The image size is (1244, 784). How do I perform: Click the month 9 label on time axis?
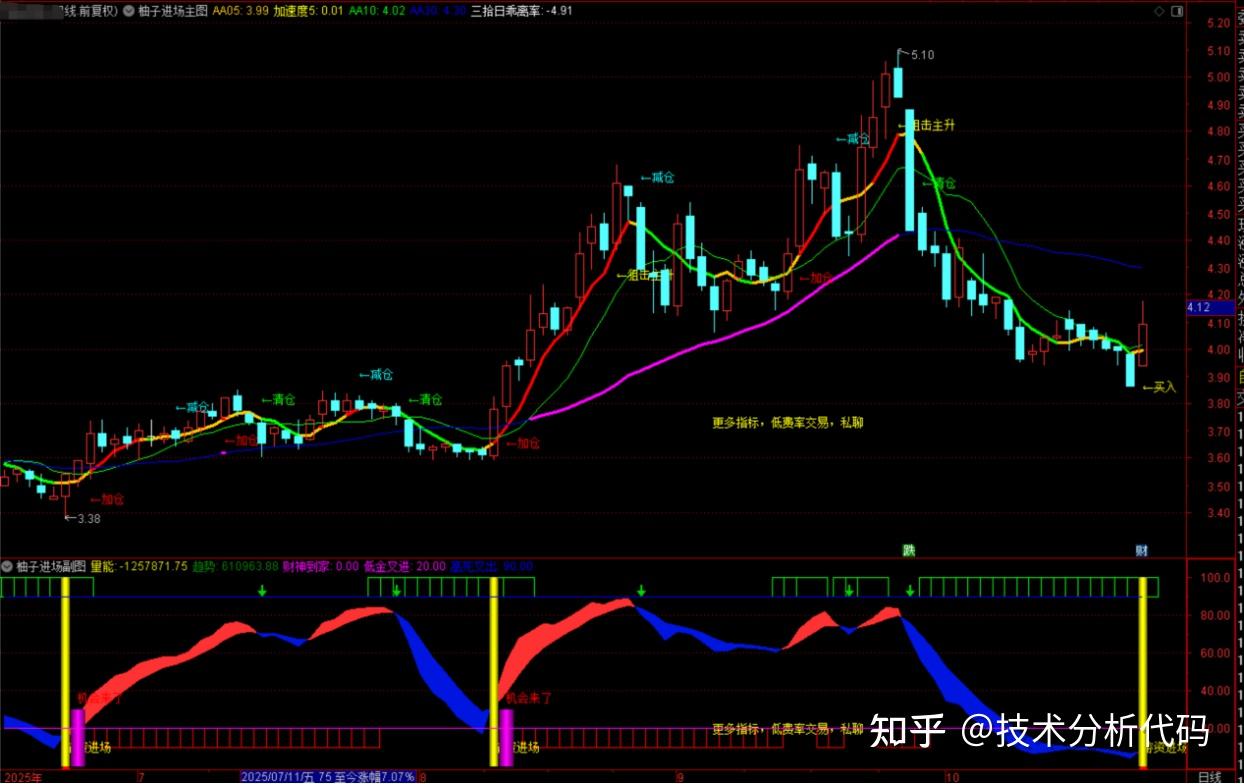680,777
